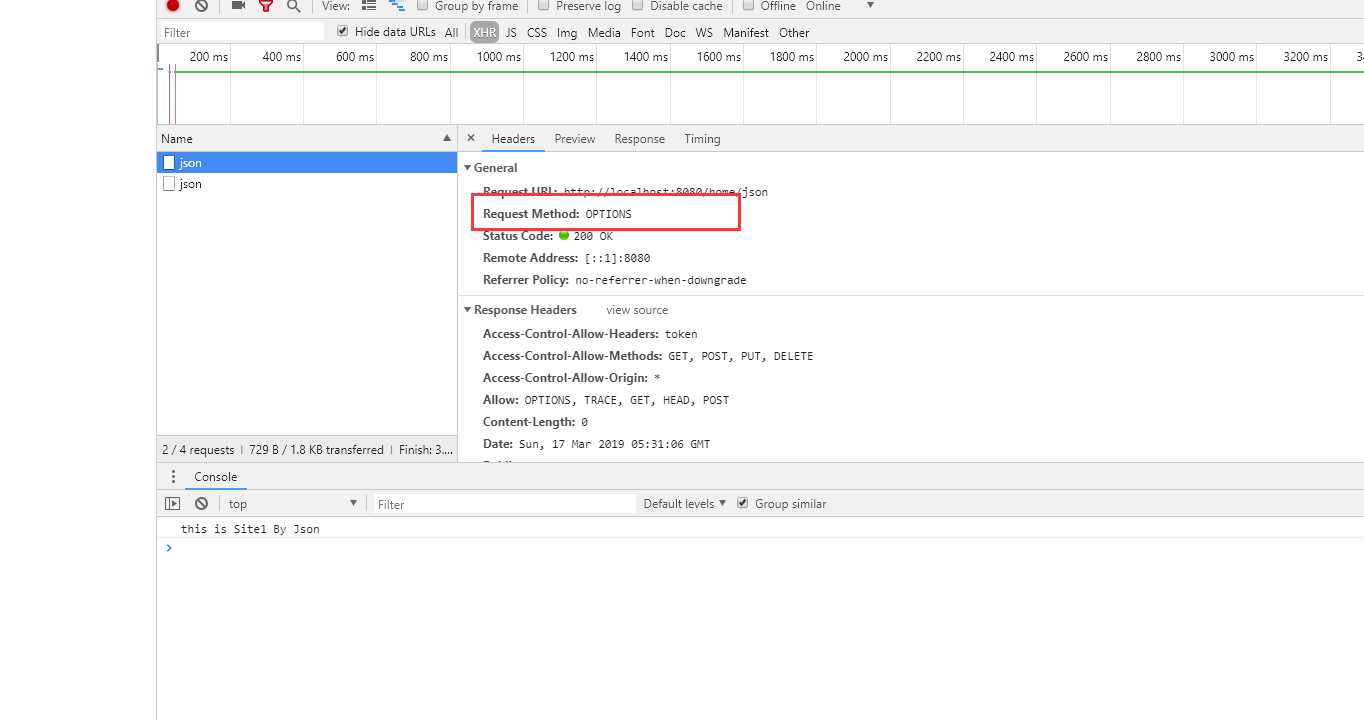Toggle the XHR request type filter
Screen dimensions: 1364x720
tap(485, 32)
